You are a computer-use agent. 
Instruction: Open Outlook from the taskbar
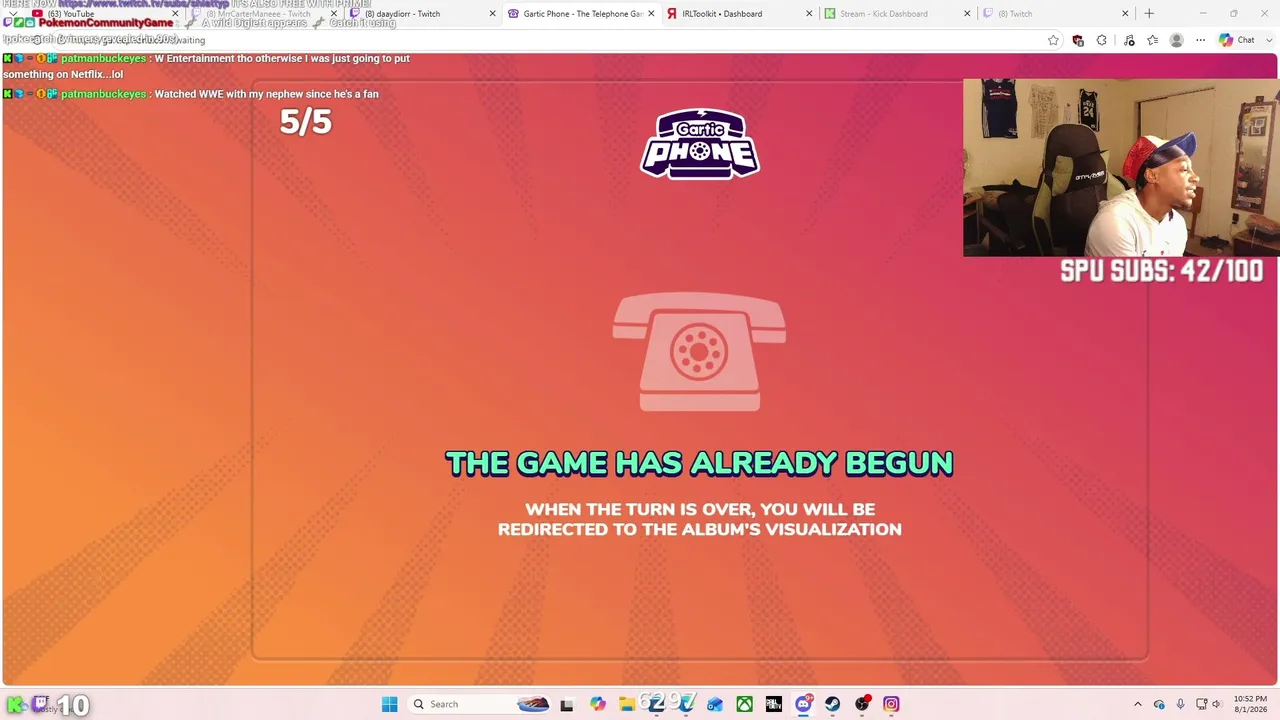715,704
